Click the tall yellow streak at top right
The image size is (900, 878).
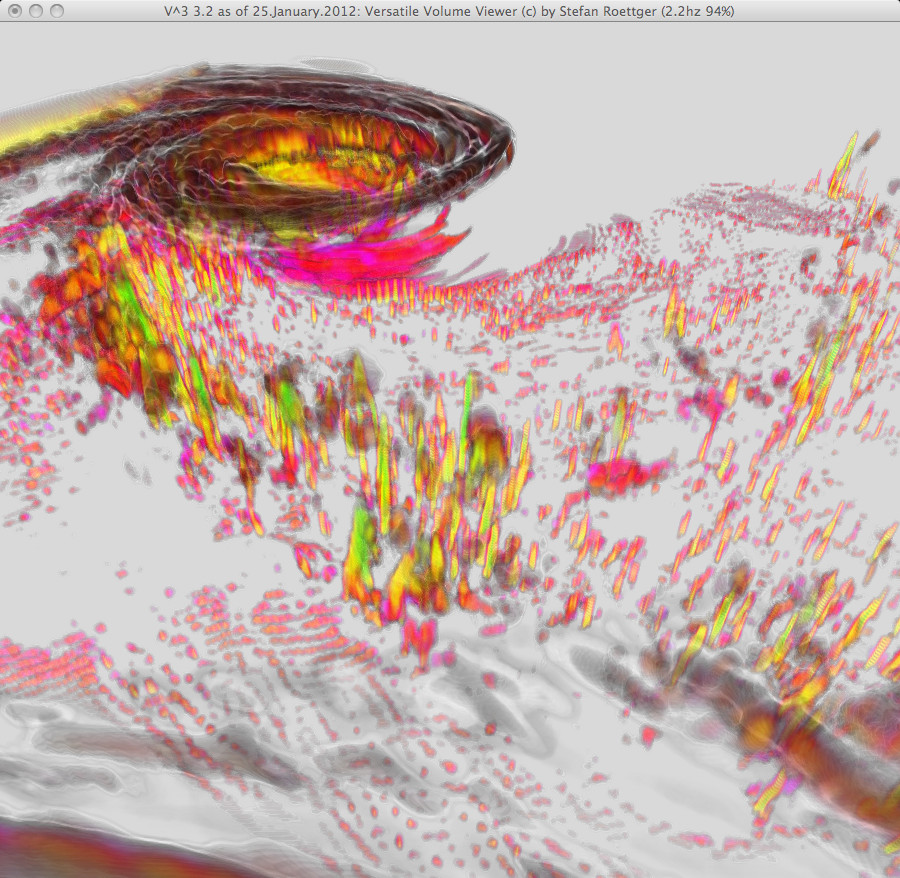pos(845,160)
